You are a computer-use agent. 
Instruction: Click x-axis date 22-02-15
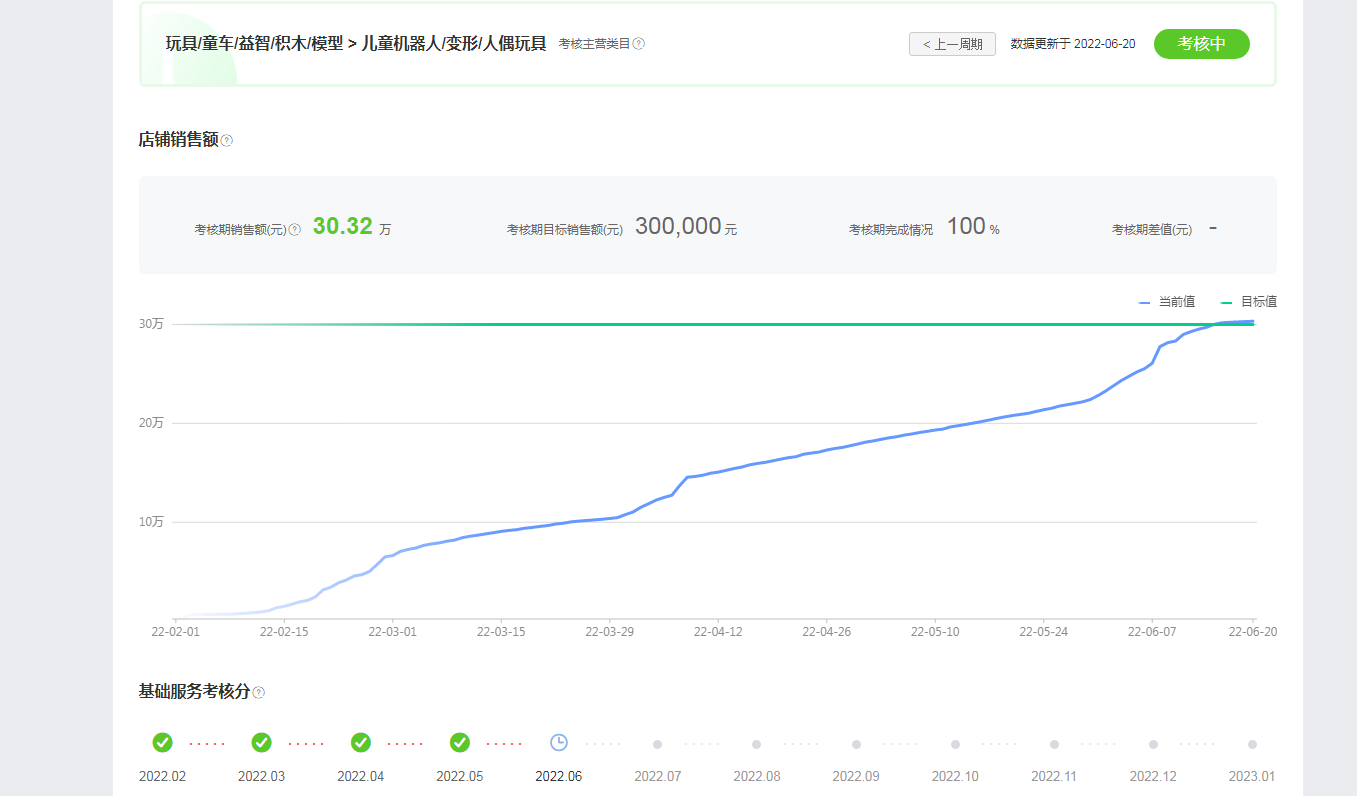coord(284,632)
